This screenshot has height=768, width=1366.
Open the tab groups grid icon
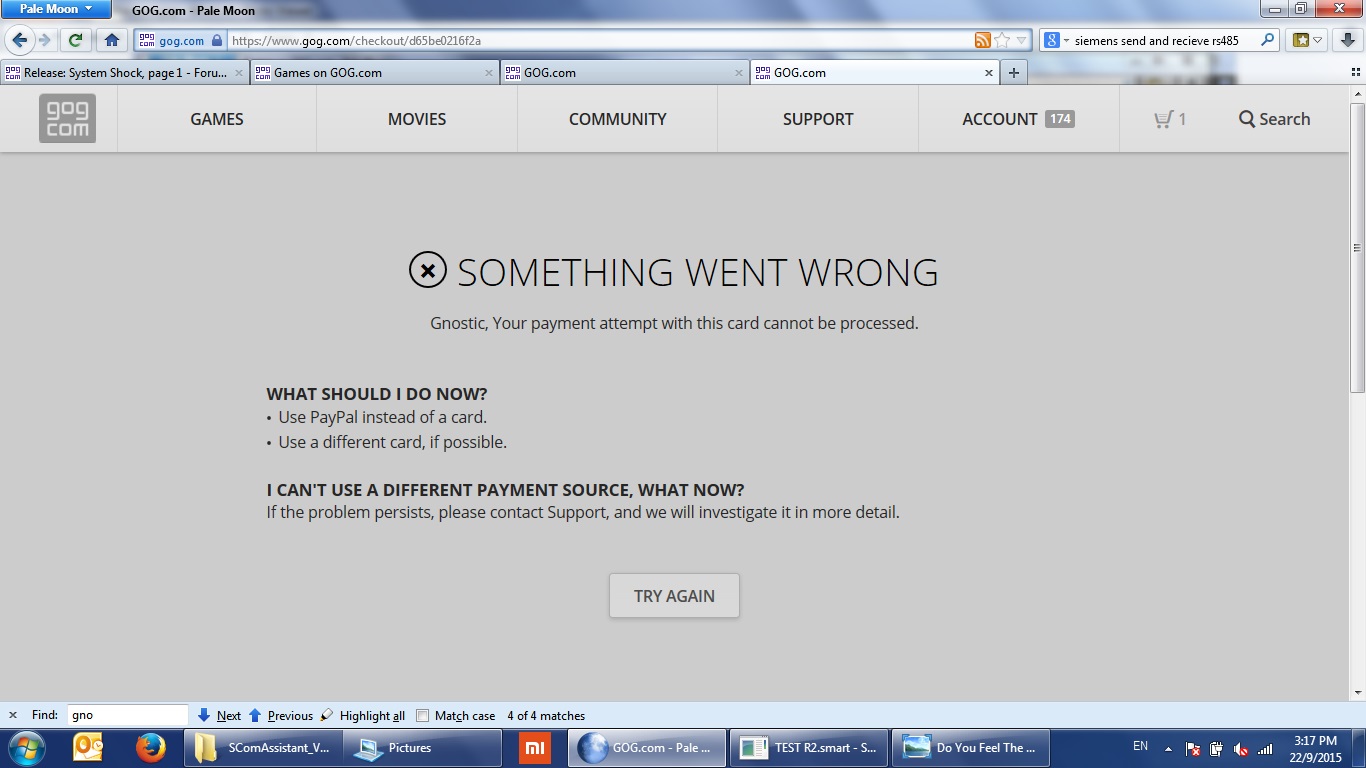tap(1356, 73)
